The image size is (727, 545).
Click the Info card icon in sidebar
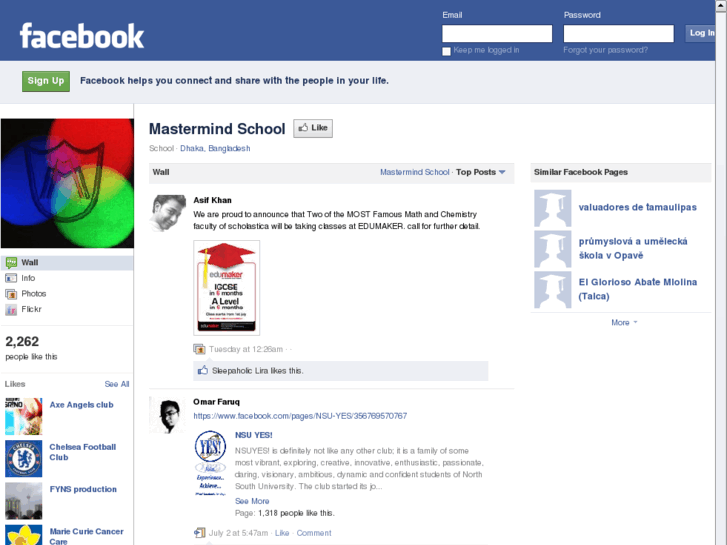point(11,278)
